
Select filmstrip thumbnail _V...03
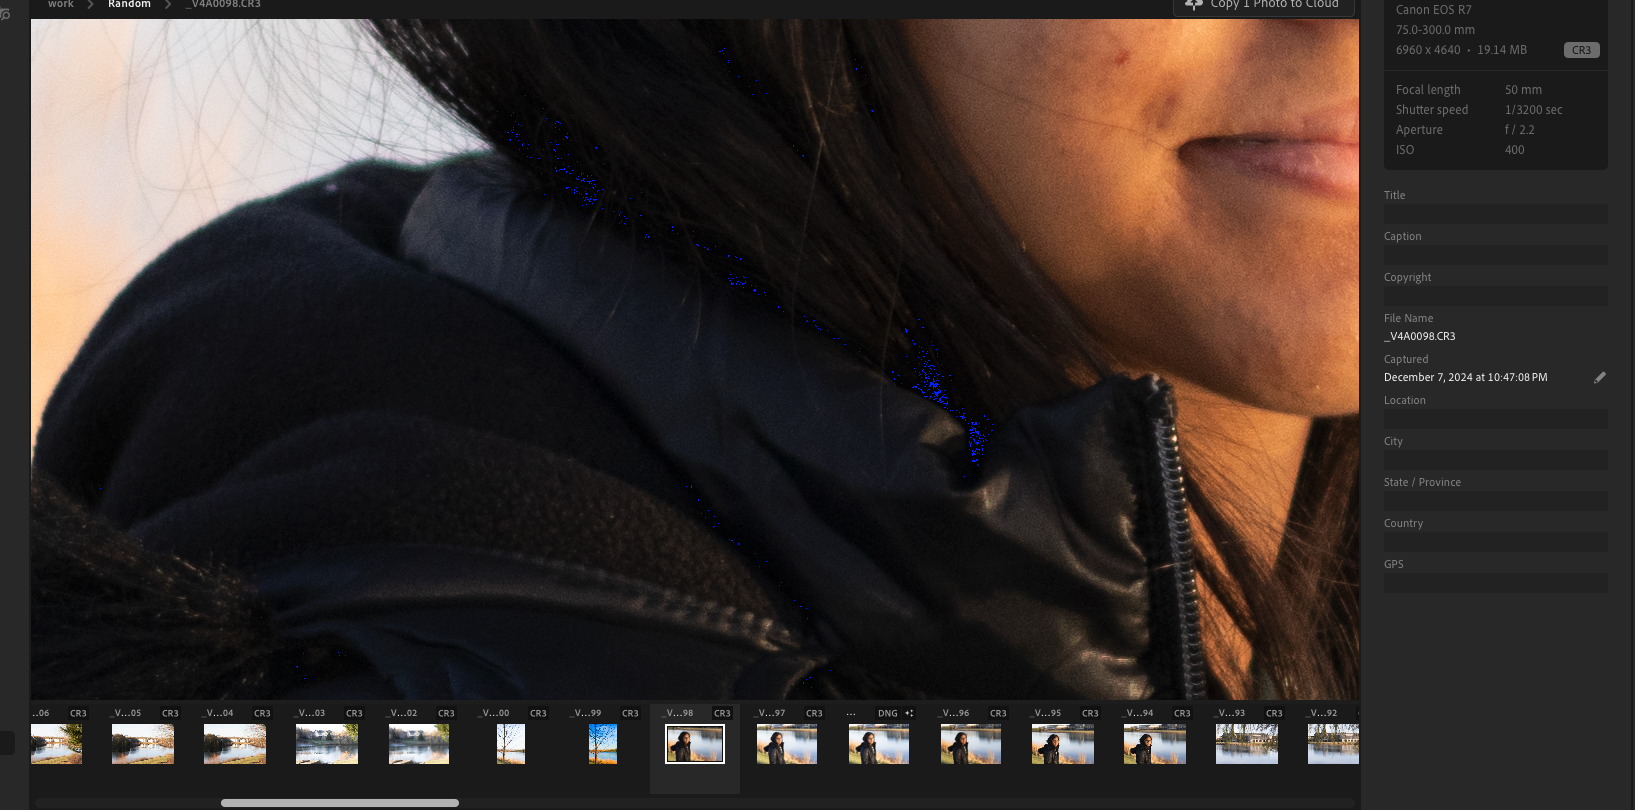click(327, 744)
